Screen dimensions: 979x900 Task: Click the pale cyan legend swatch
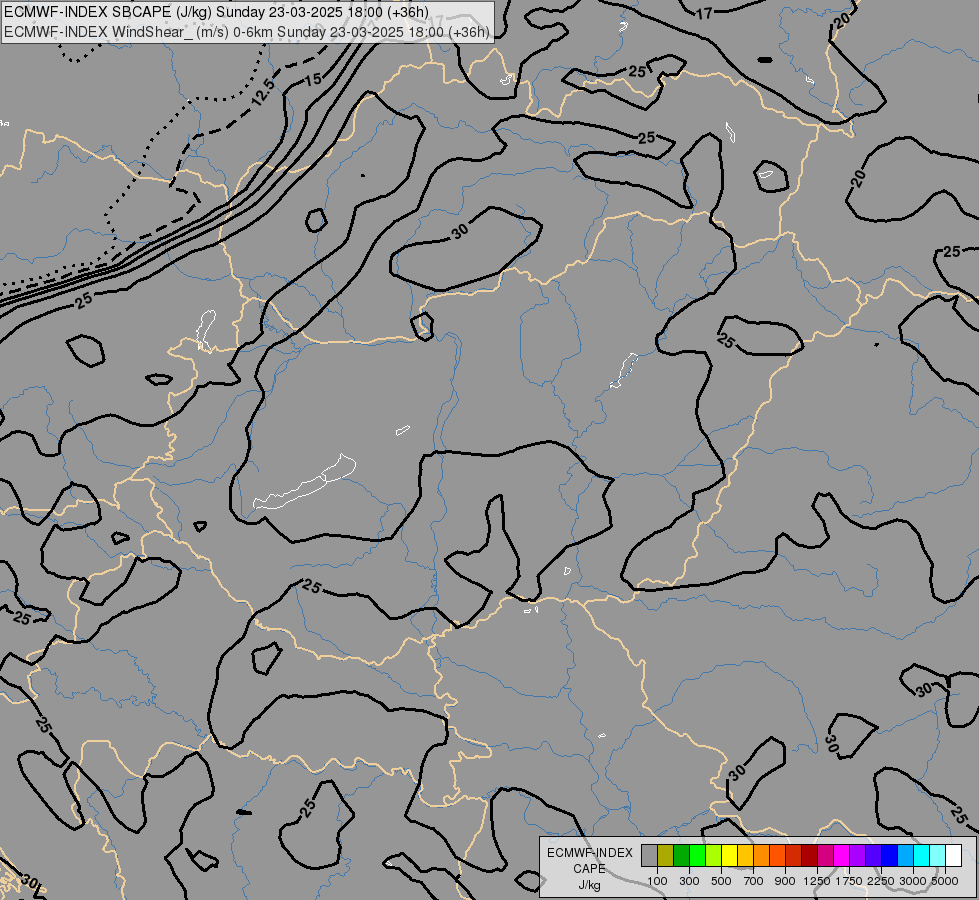tap(938, 855)
